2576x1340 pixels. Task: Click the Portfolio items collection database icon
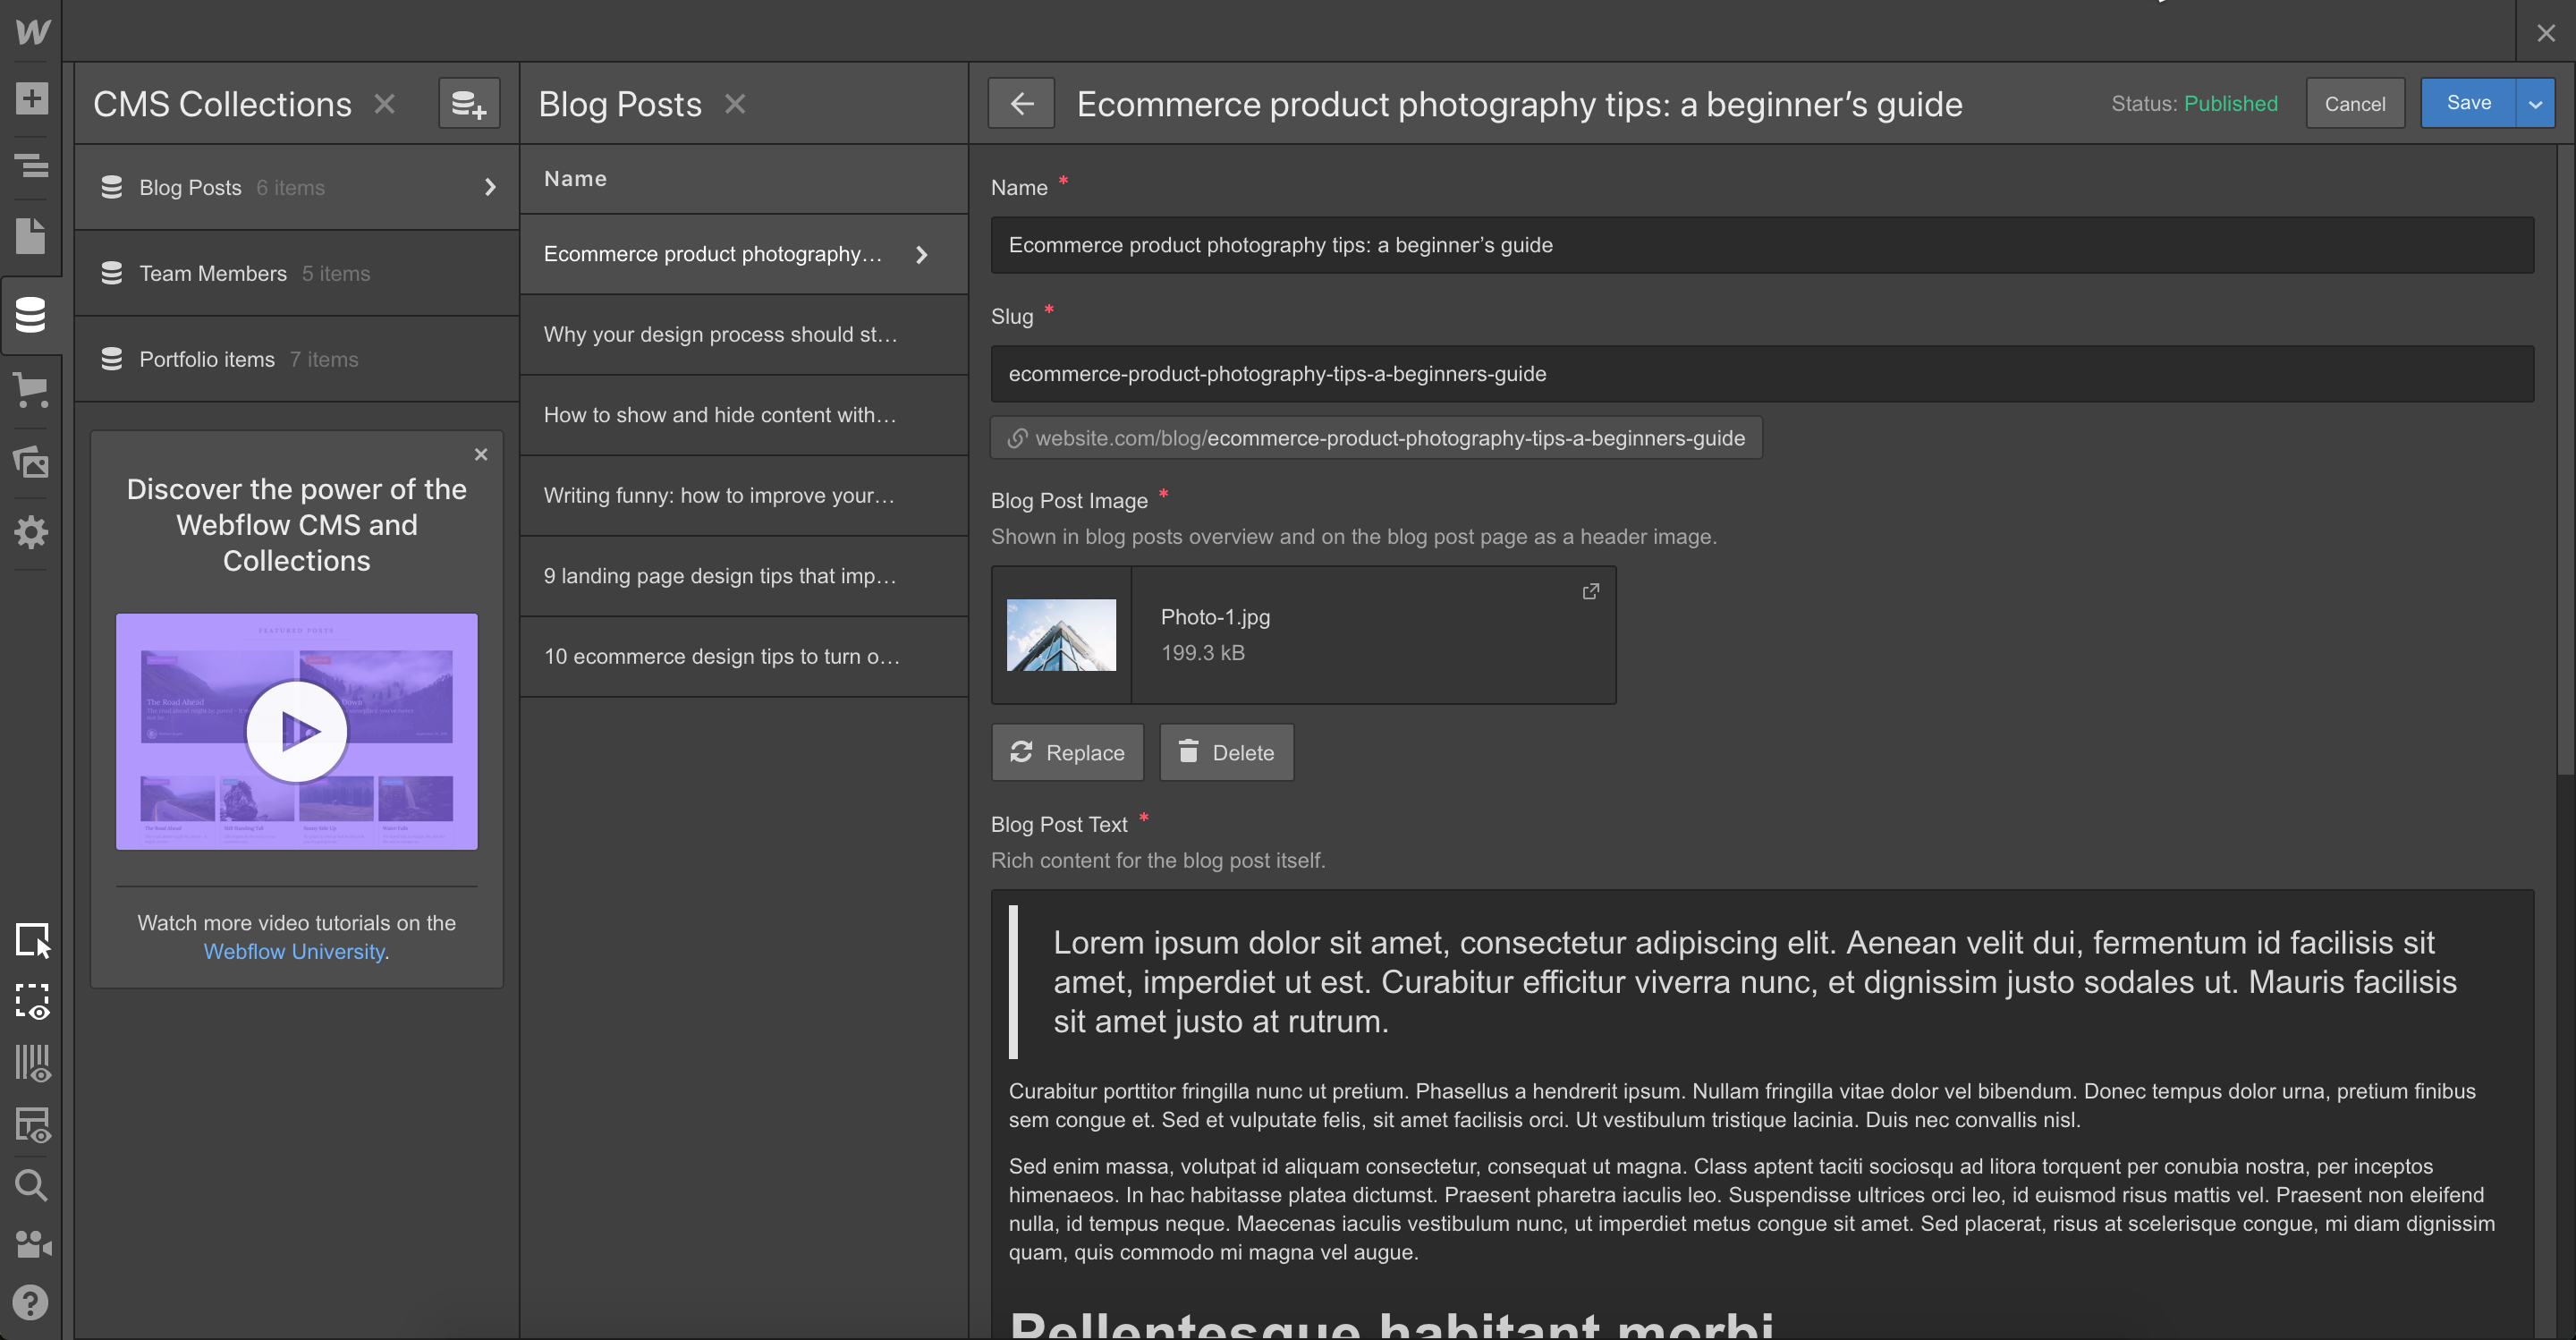(112, 359)
